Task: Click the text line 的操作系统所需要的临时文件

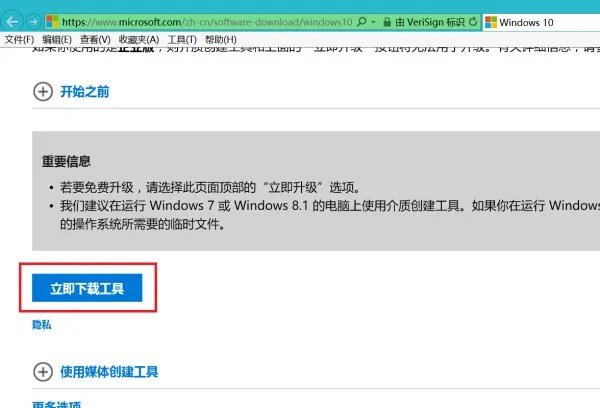Action: click(x=143, y=224)
